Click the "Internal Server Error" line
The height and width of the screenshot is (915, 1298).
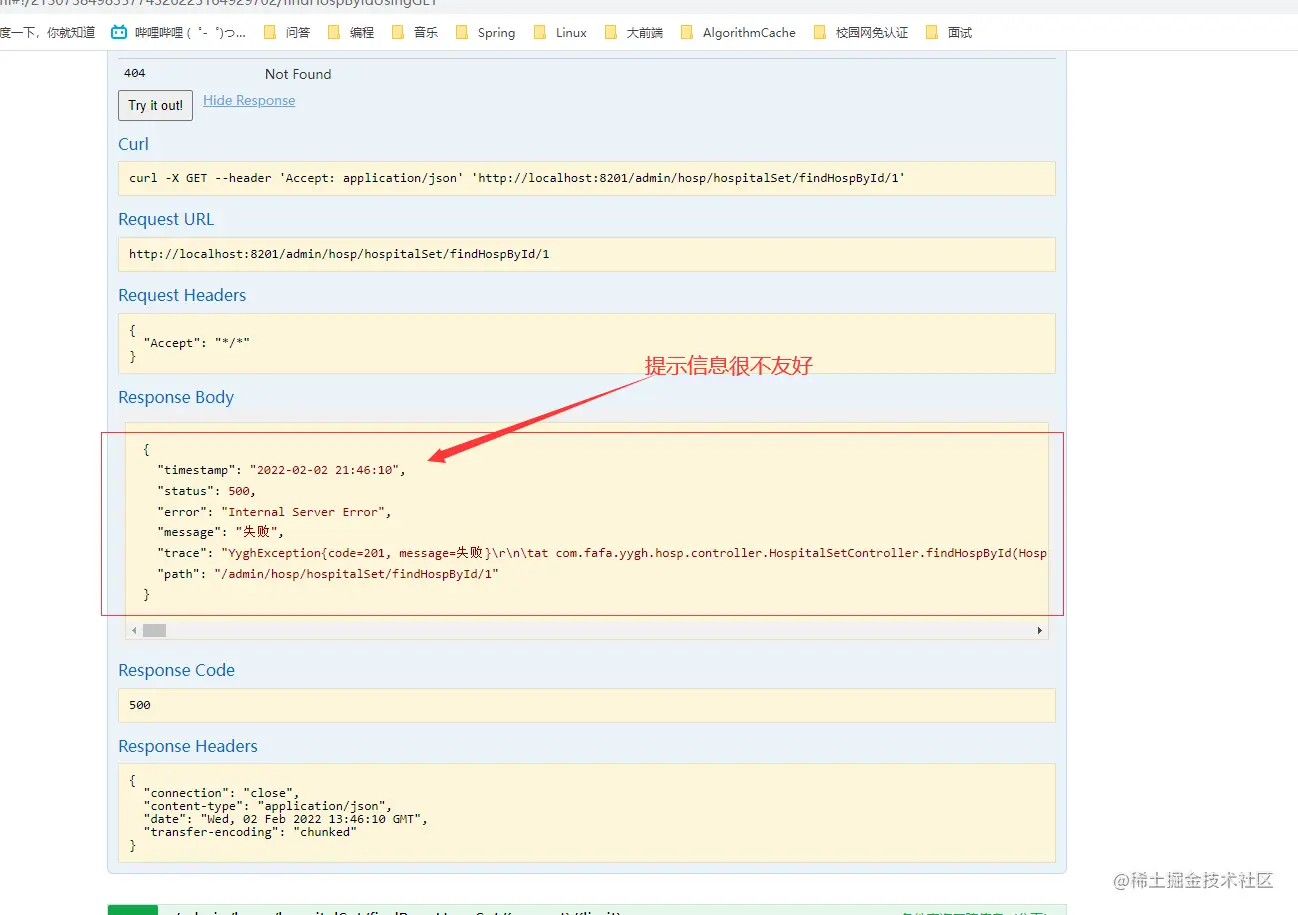coord(274,512)
